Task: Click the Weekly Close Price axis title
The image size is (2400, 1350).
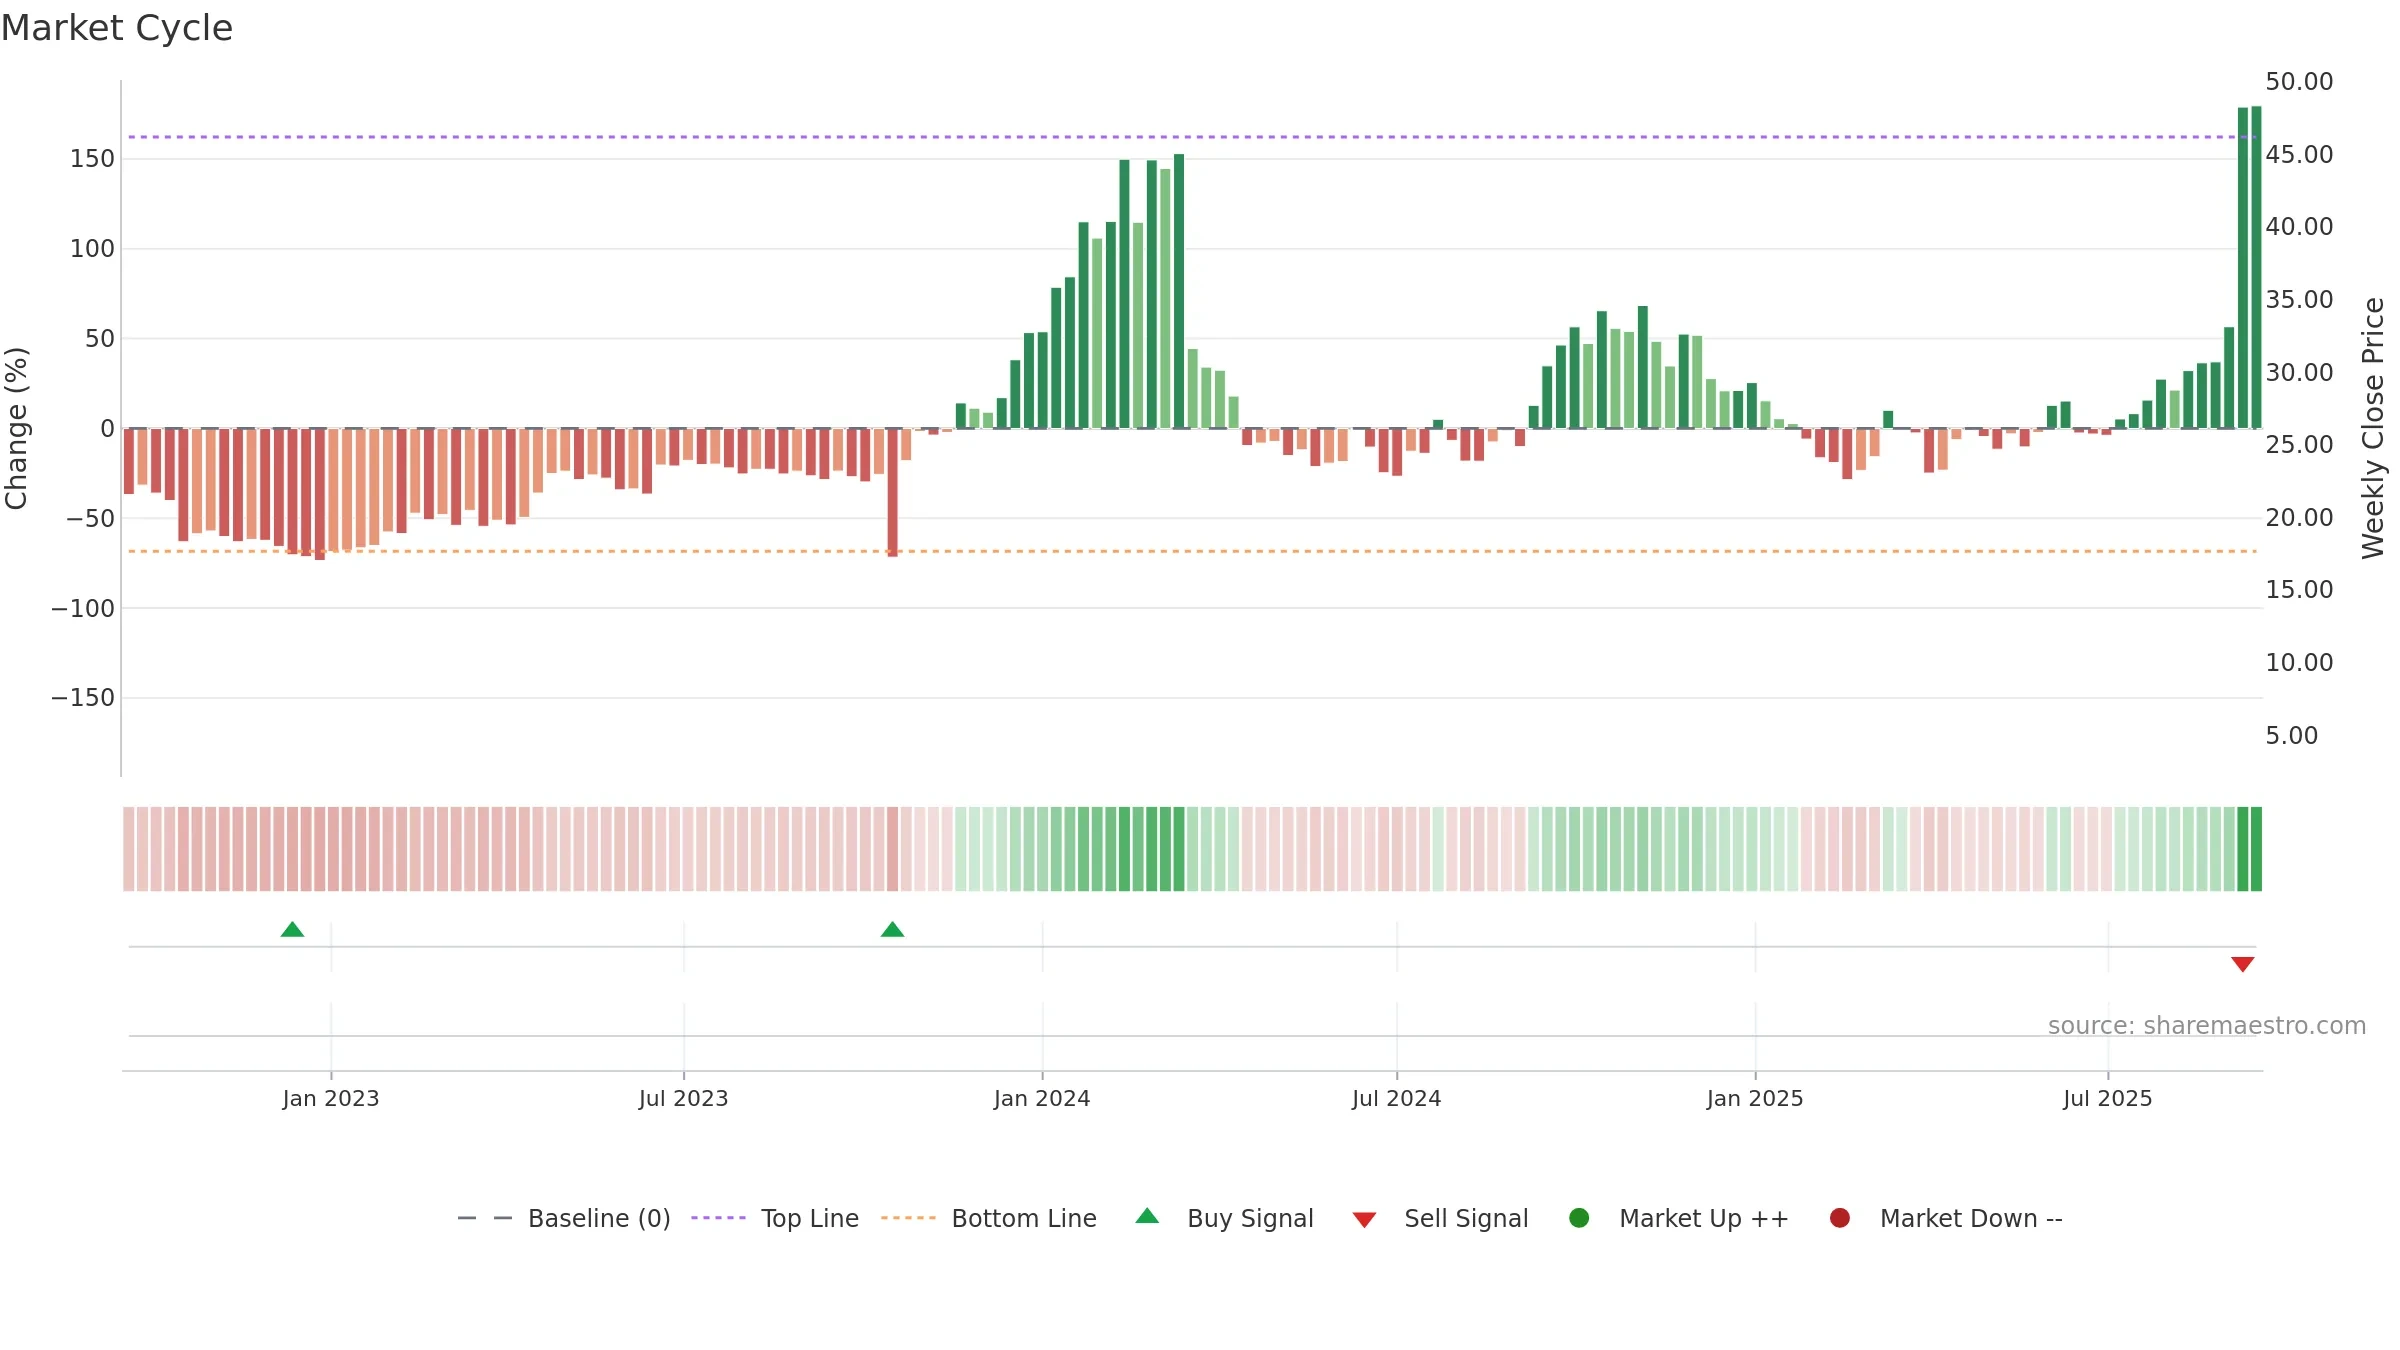Action: pyautogui.click(x=2373, y=428)
